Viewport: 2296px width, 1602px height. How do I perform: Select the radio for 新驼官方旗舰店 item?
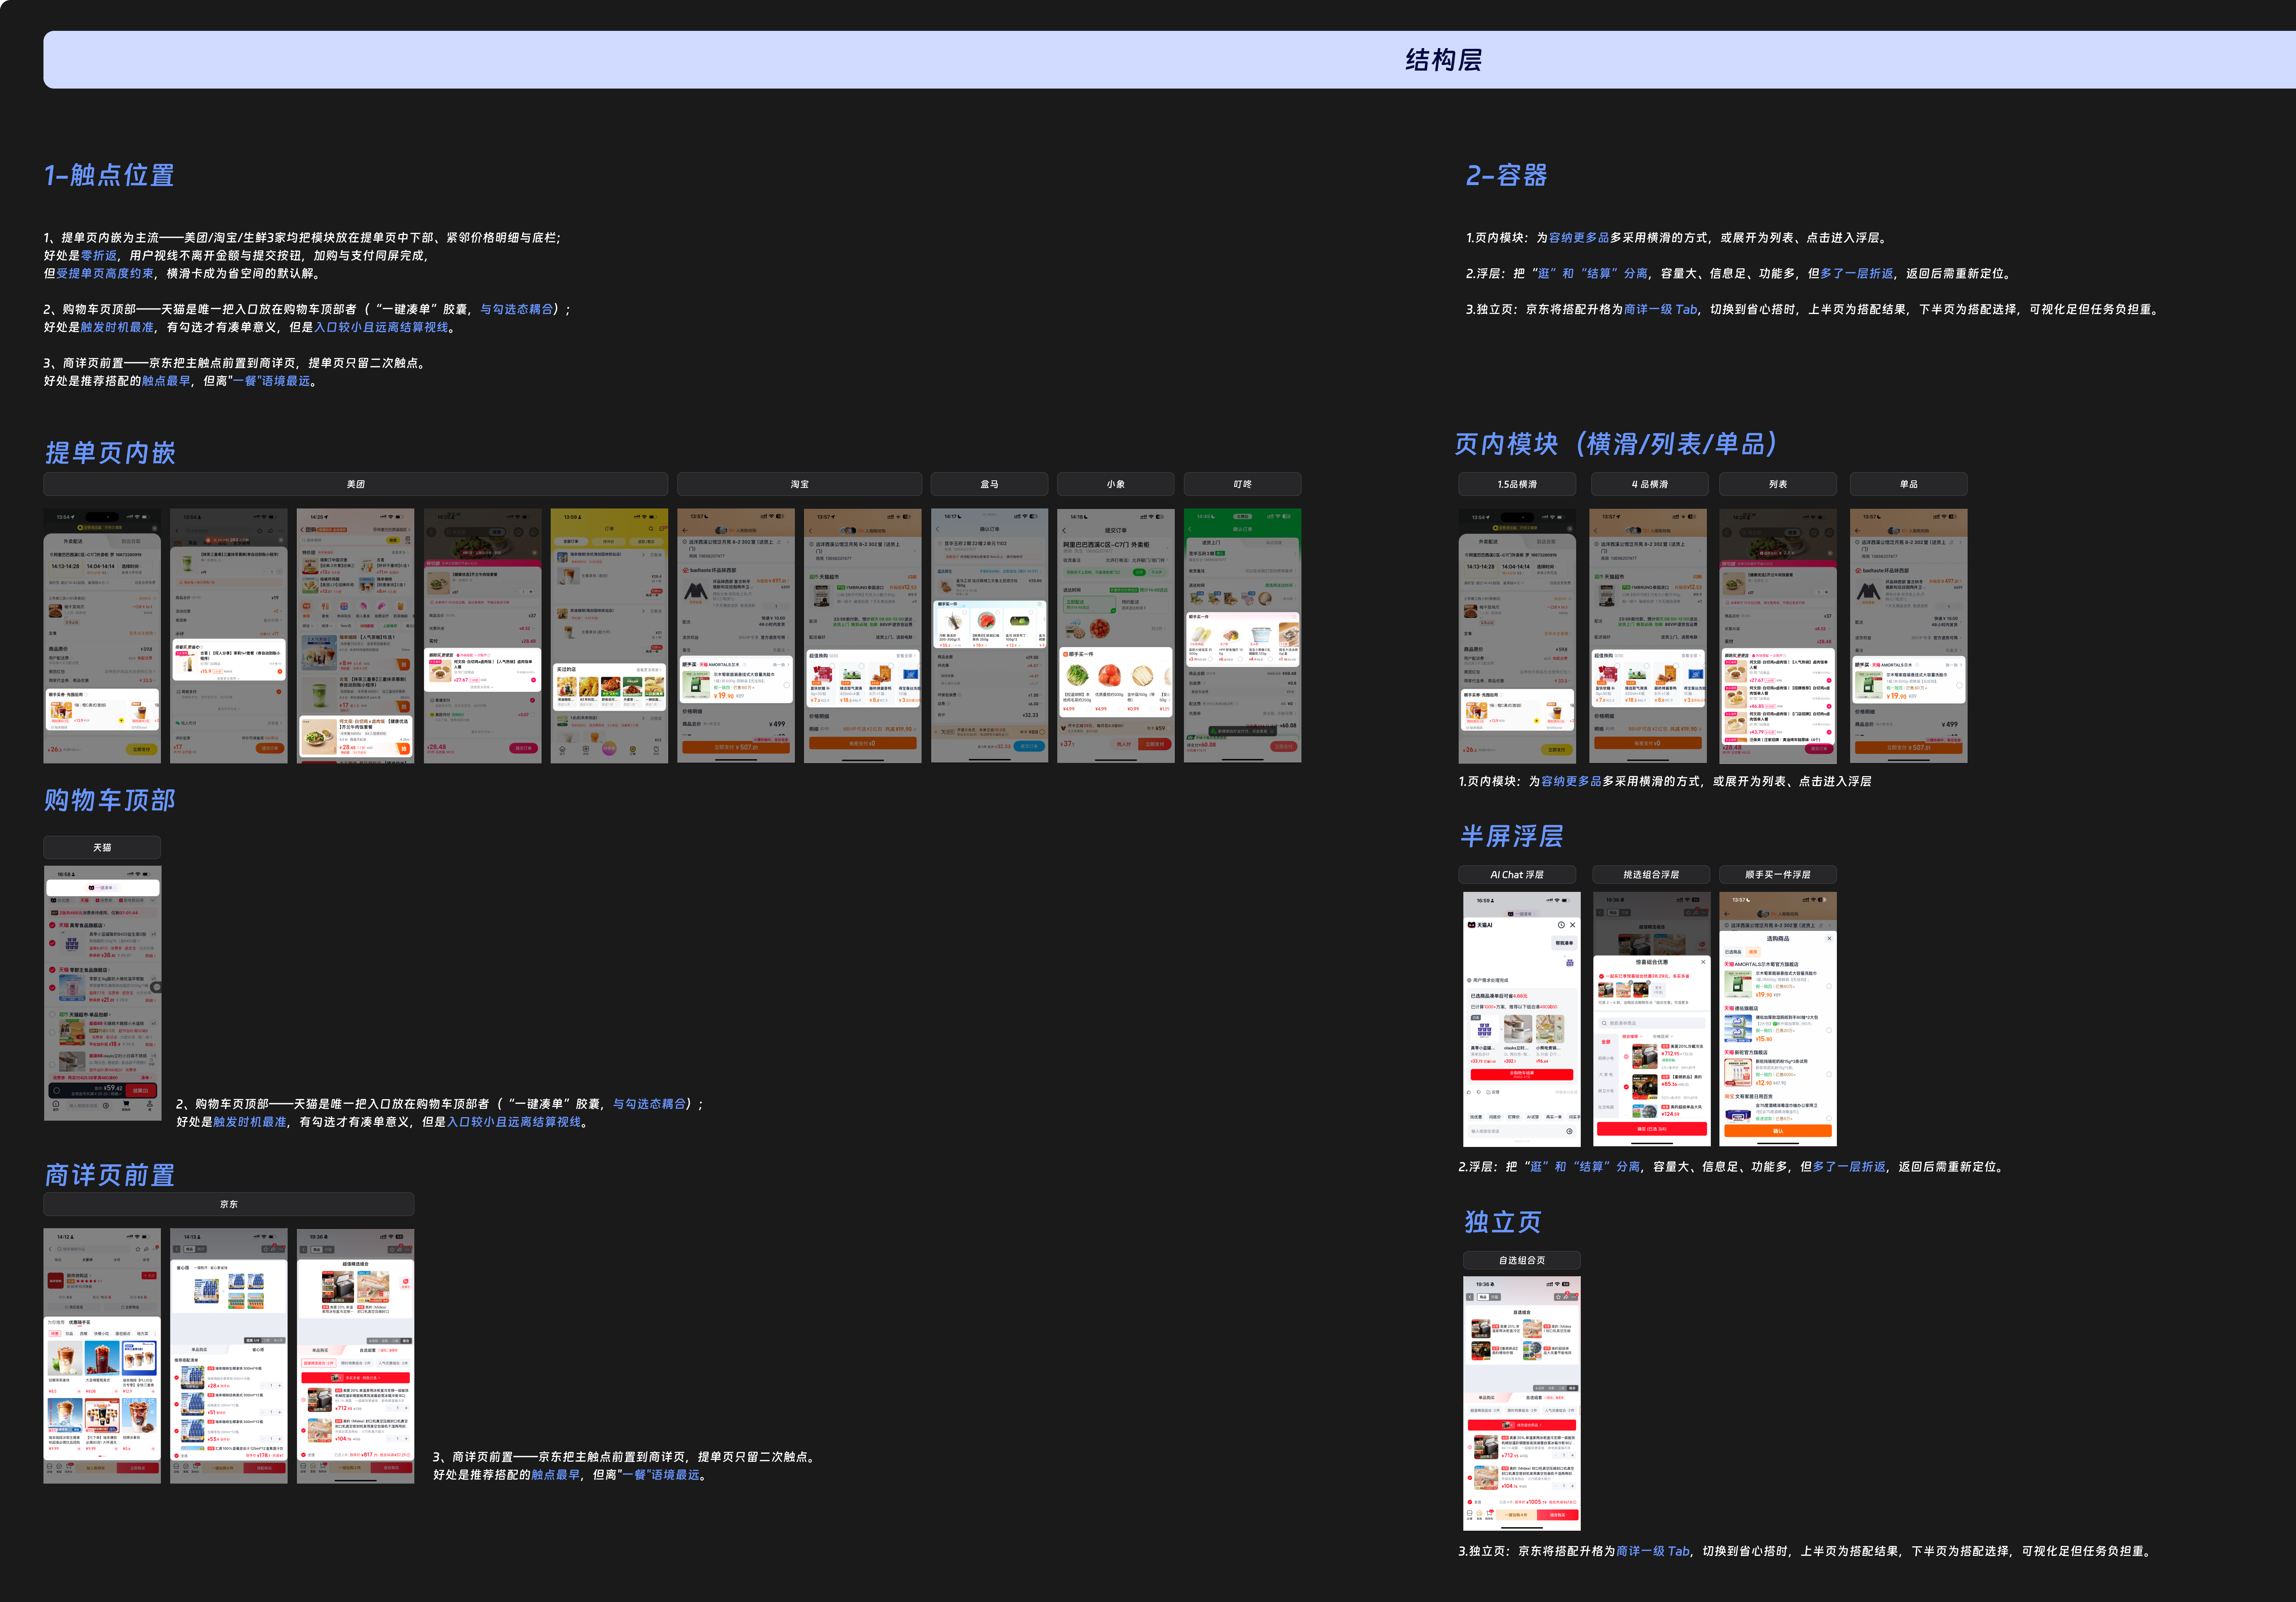(1829, 1074)
